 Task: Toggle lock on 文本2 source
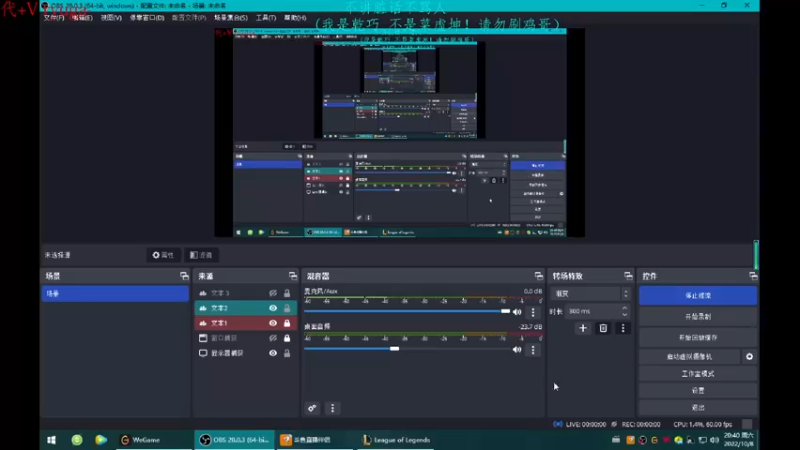point(287,308)
